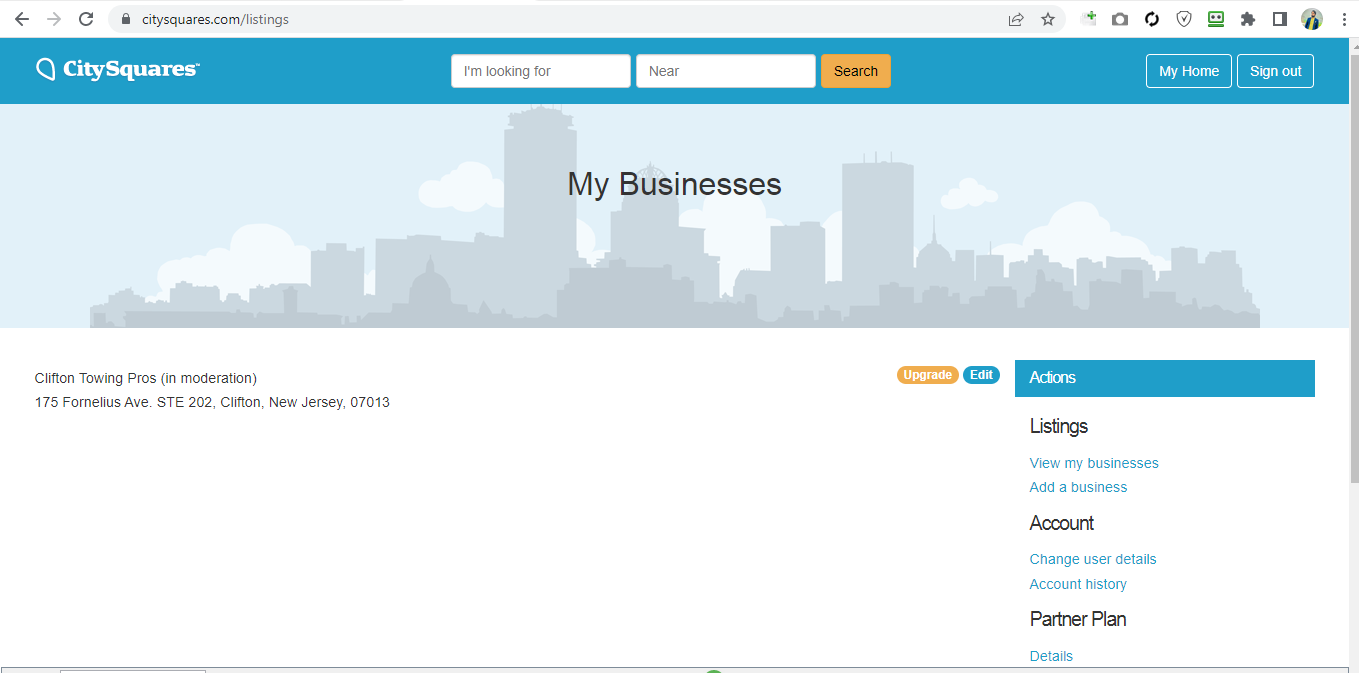The width and height of the screenshot is (1359, 673).
Task: Click "Clifton Towing Pros (in moderation)" text
Action: pyautogui.click(x=146, y=378)
